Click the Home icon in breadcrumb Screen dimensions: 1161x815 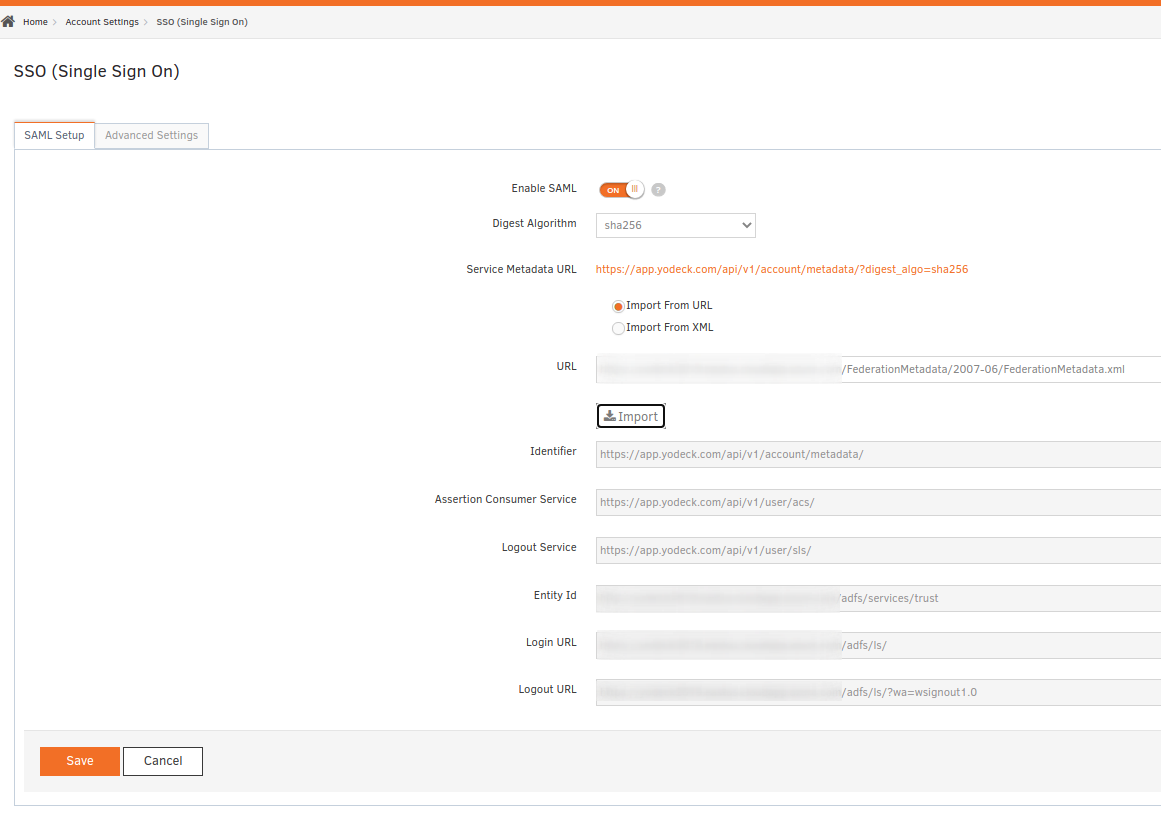coord(8,22)
